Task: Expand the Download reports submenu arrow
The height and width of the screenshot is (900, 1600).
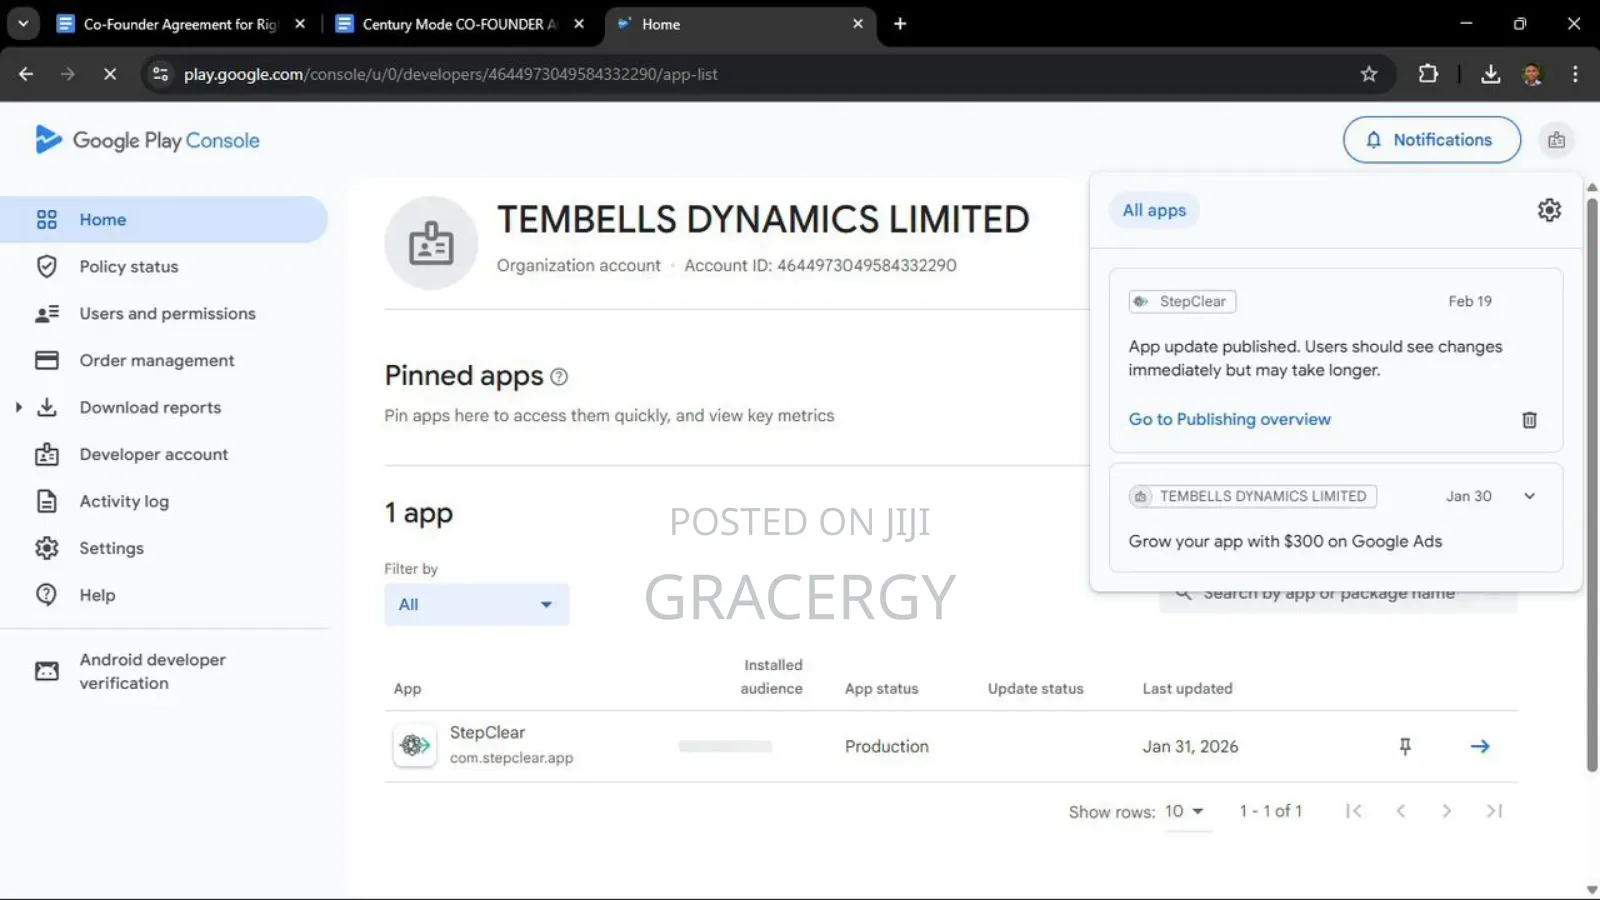Action: click(x=18, y=408)
